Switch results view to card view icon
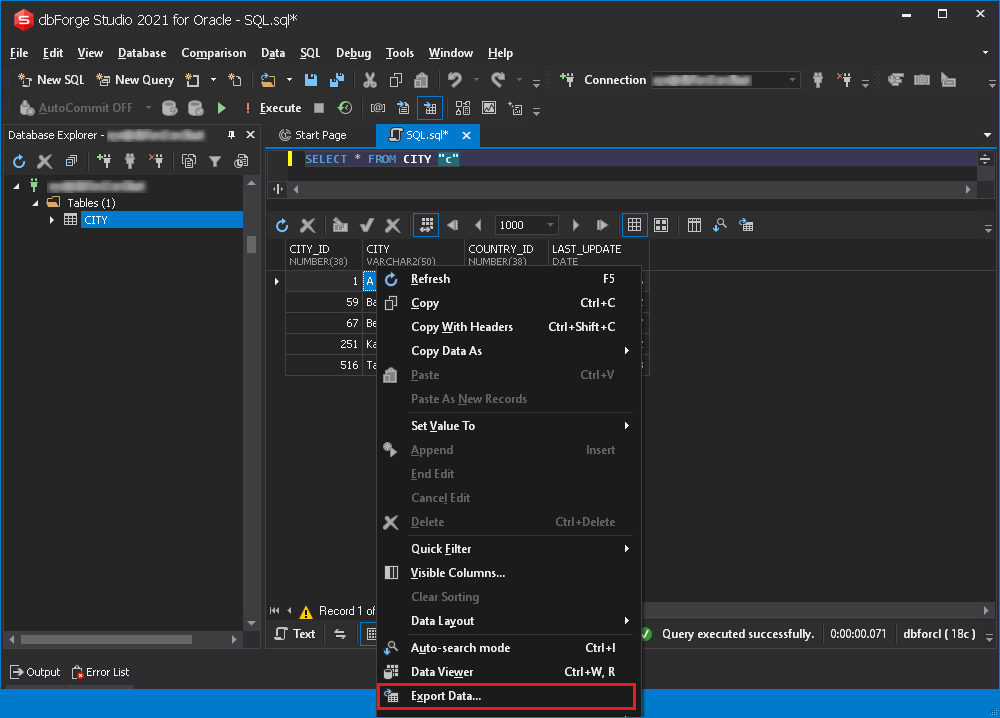Screen dimensions: 1000x718 pos(661,224)
